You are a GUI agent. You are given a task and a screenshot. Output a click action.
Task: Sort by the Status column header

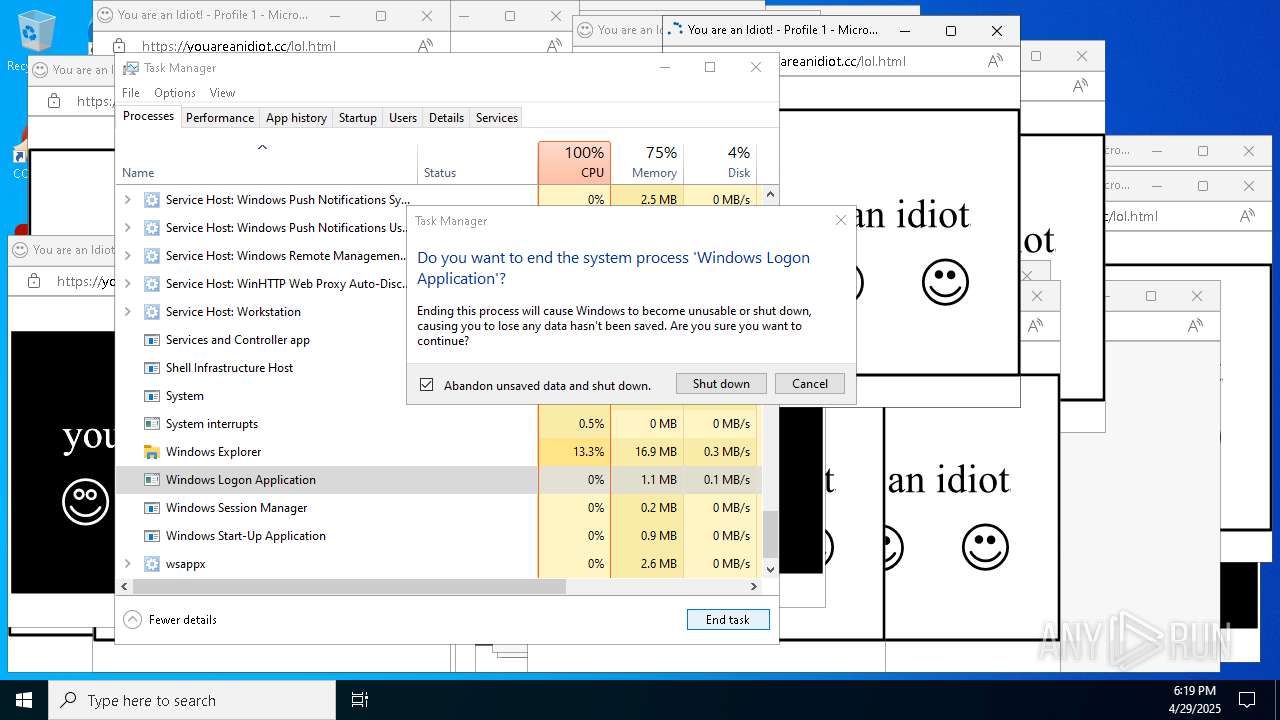477,163
